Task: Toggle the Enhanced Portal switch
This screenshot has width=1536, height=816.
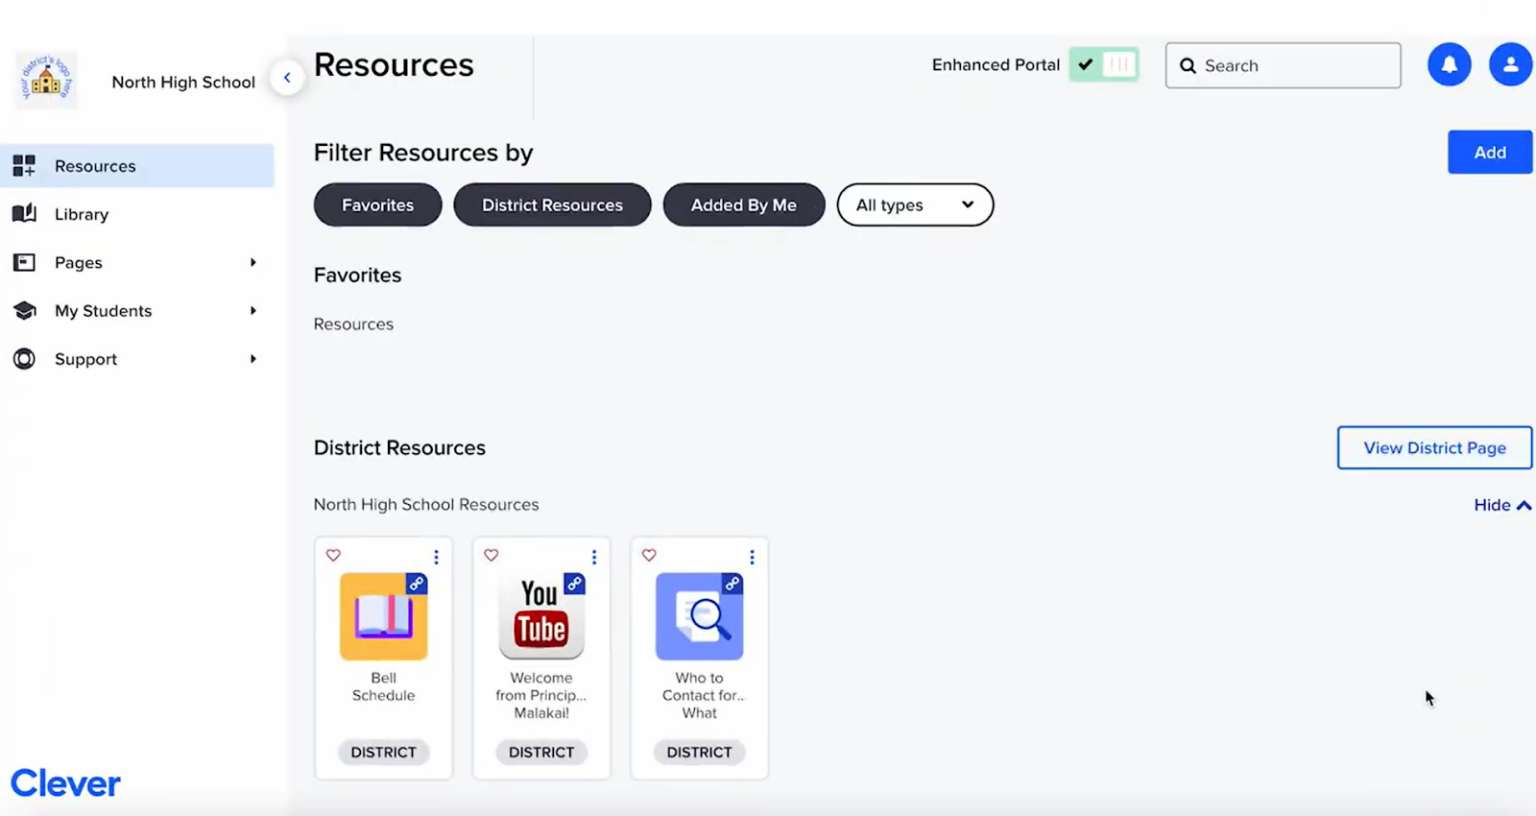Action: [x=1103, y=64]
